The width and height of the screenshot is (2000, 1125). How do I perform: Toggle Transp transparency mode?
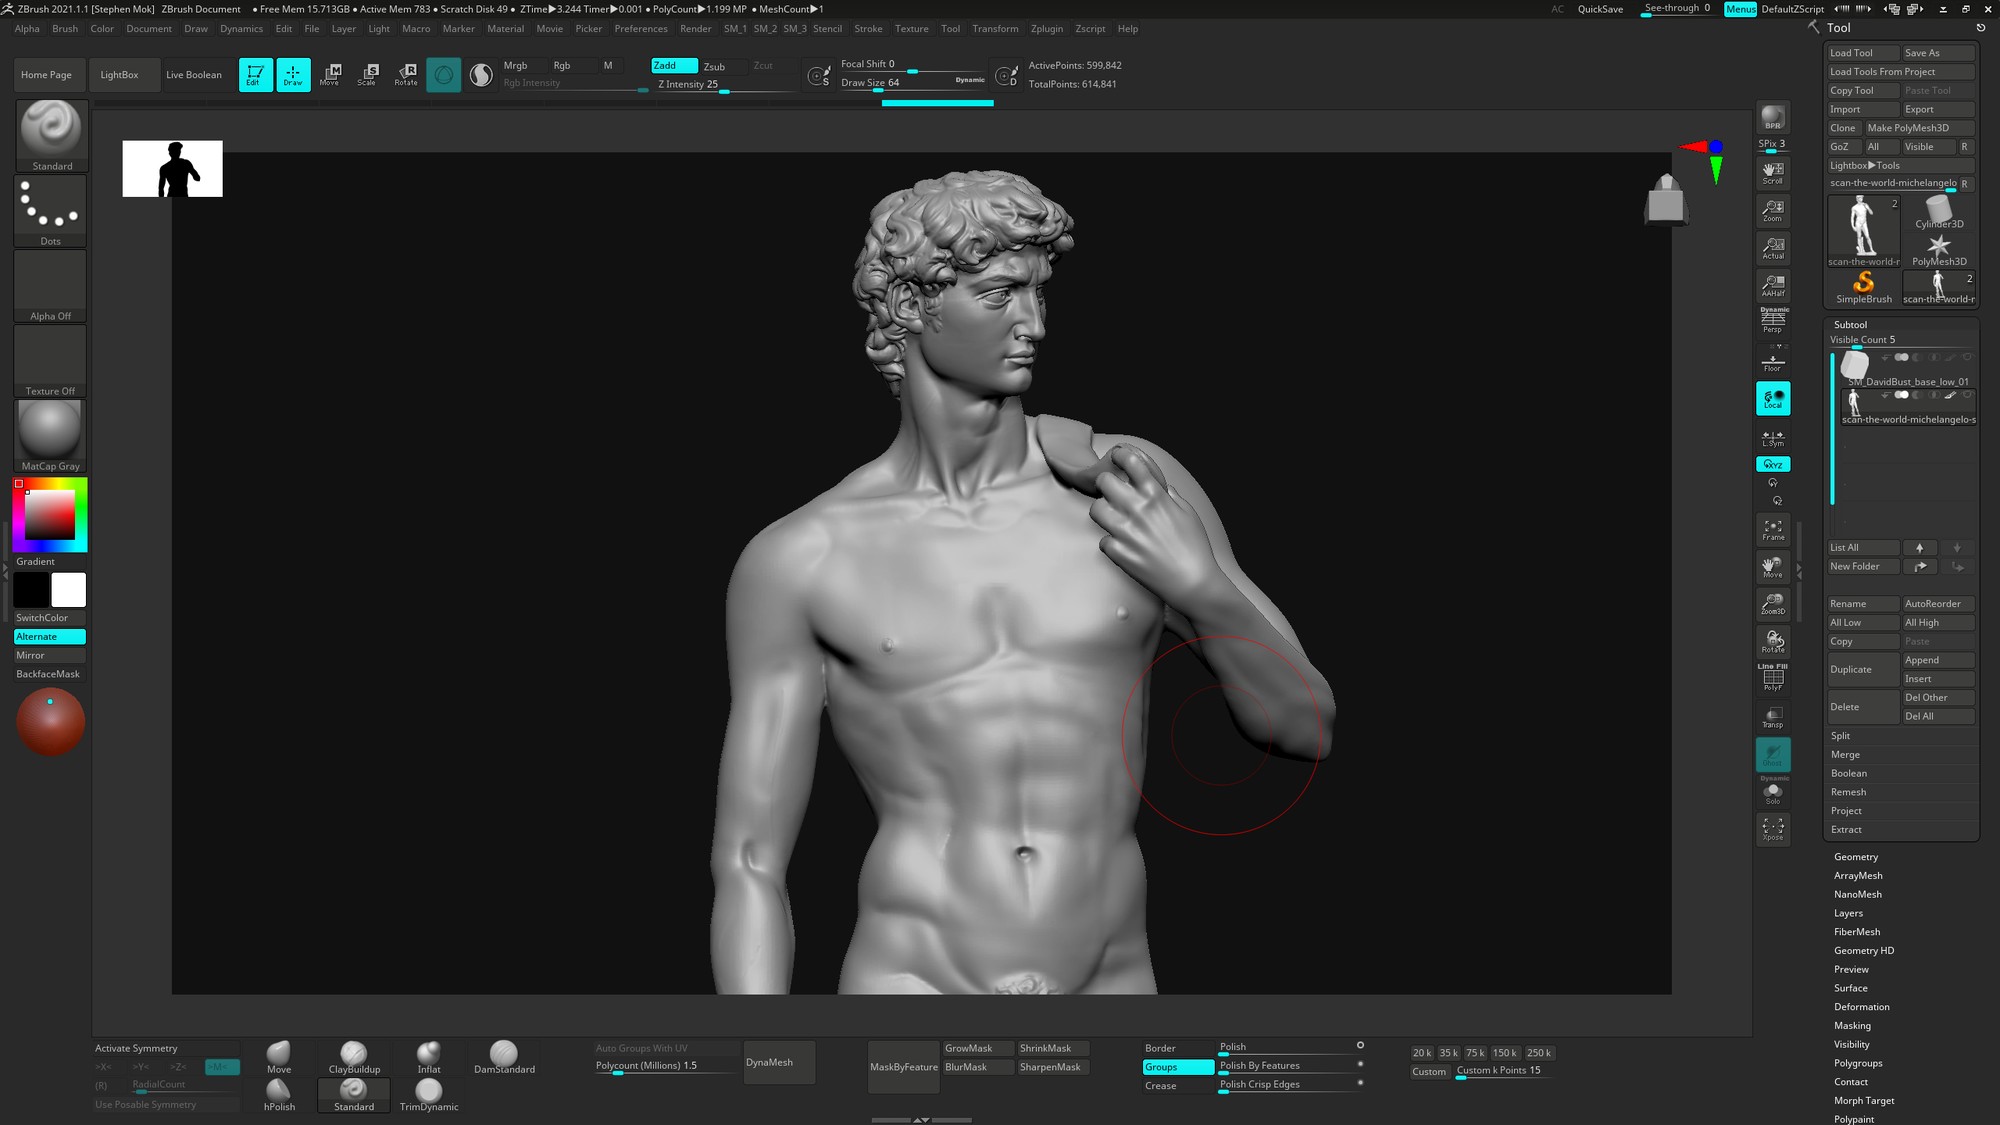[1773, 716]
